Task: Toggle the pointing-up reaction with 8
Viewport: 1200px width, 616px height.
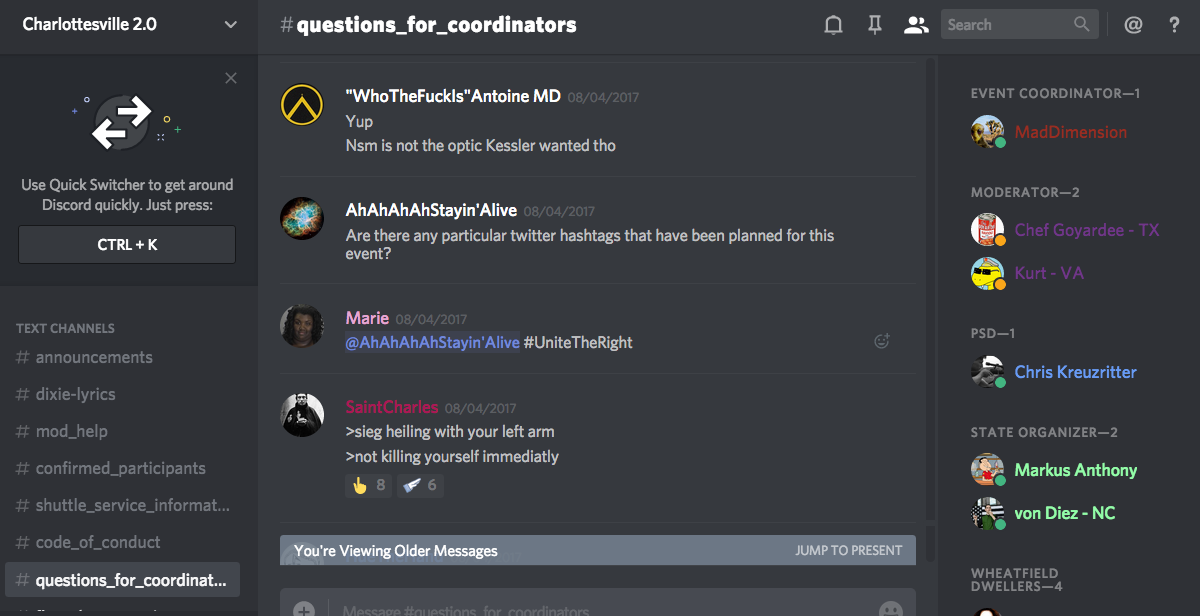Action: pos(367,485)
